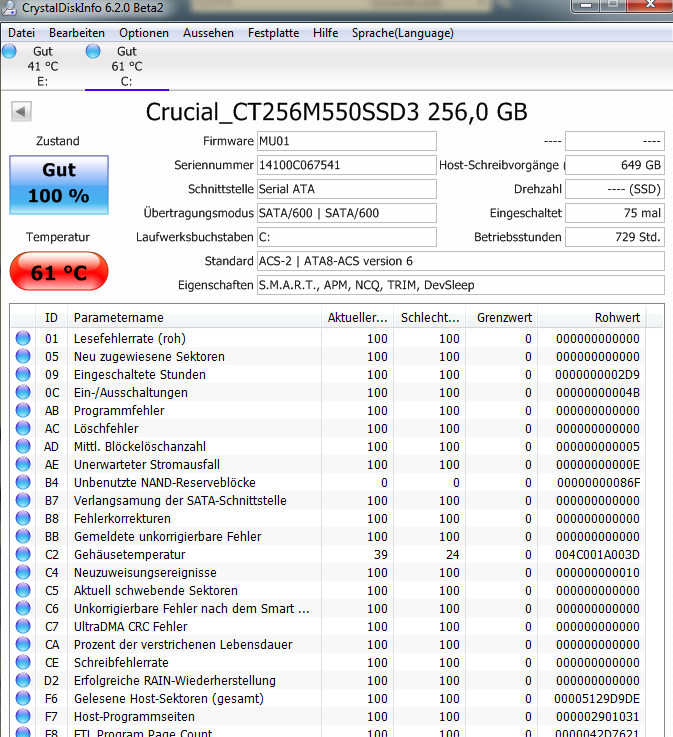673x737 pixels.
Task: Click the empty top-right info field showing ----
Action: (615, 141)
